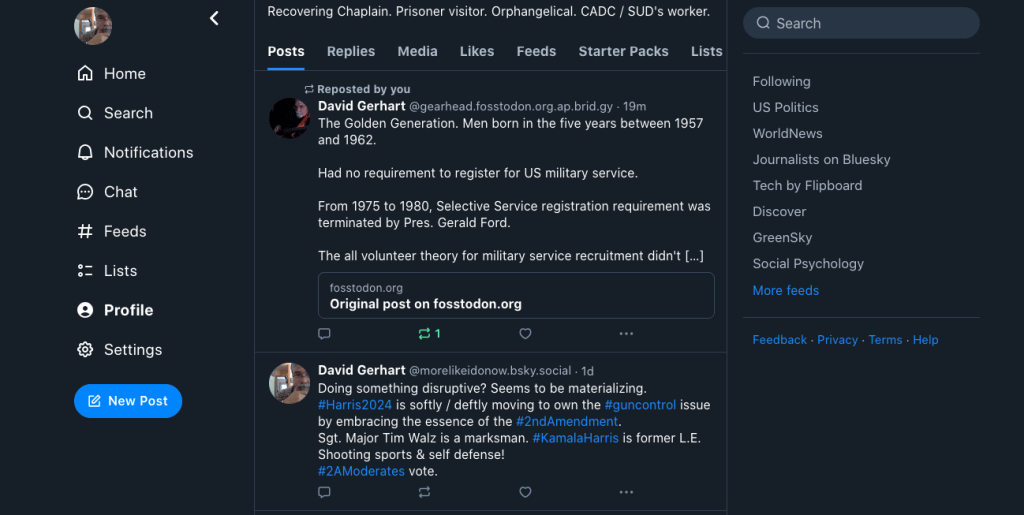Like The Golden Generation post

525,334
